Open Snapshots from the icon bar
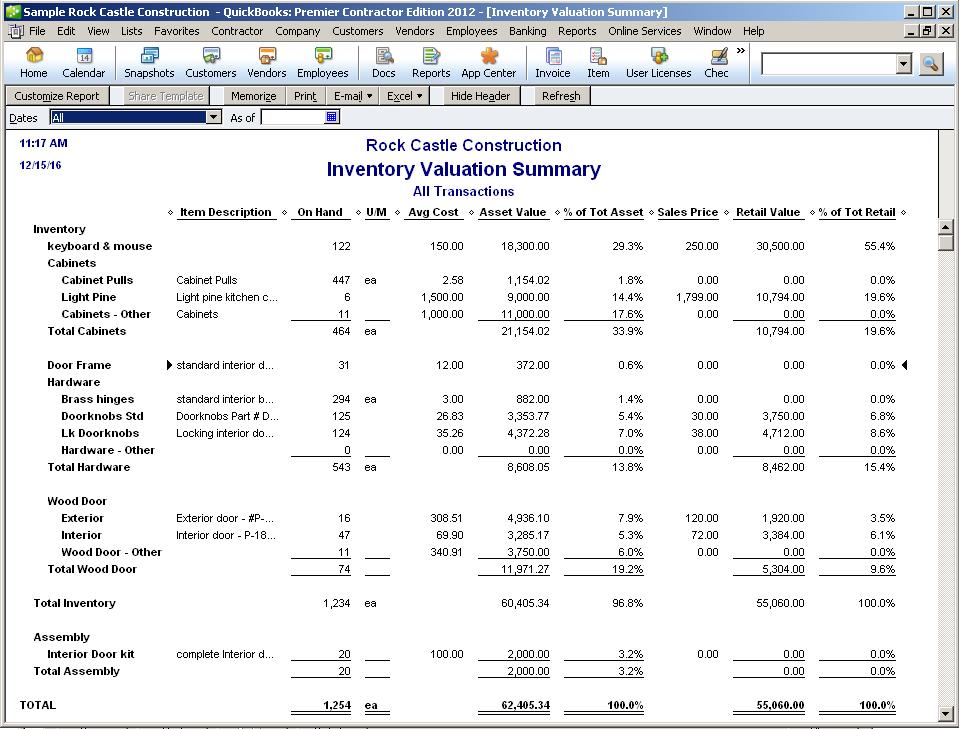 point(149,63)
